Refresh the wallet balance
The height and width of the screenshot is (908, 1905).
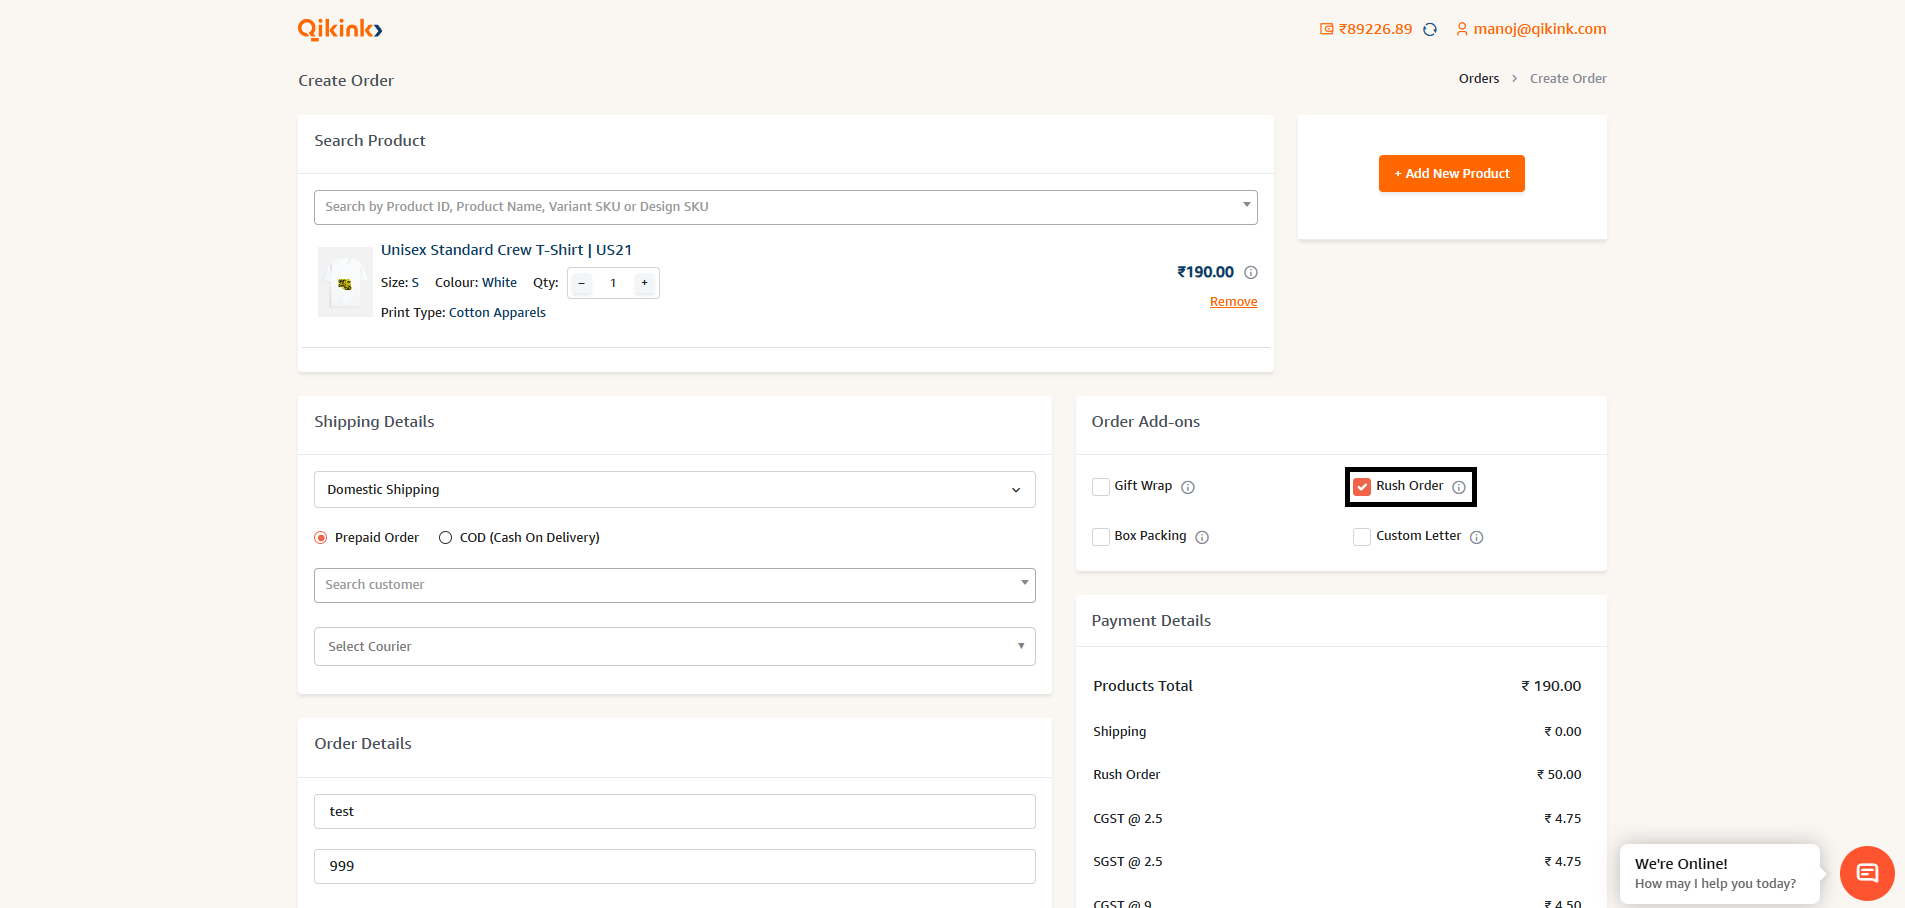(x=1430, y=29)
